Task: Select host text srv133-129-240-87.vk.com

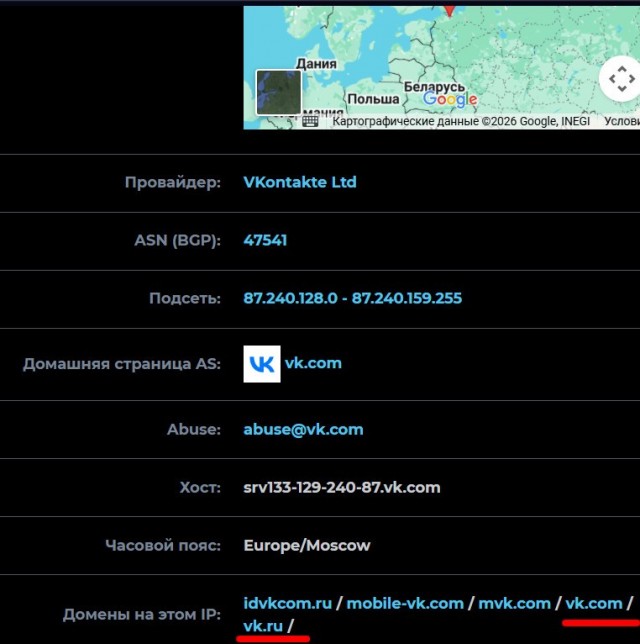Action: (342, 488)
